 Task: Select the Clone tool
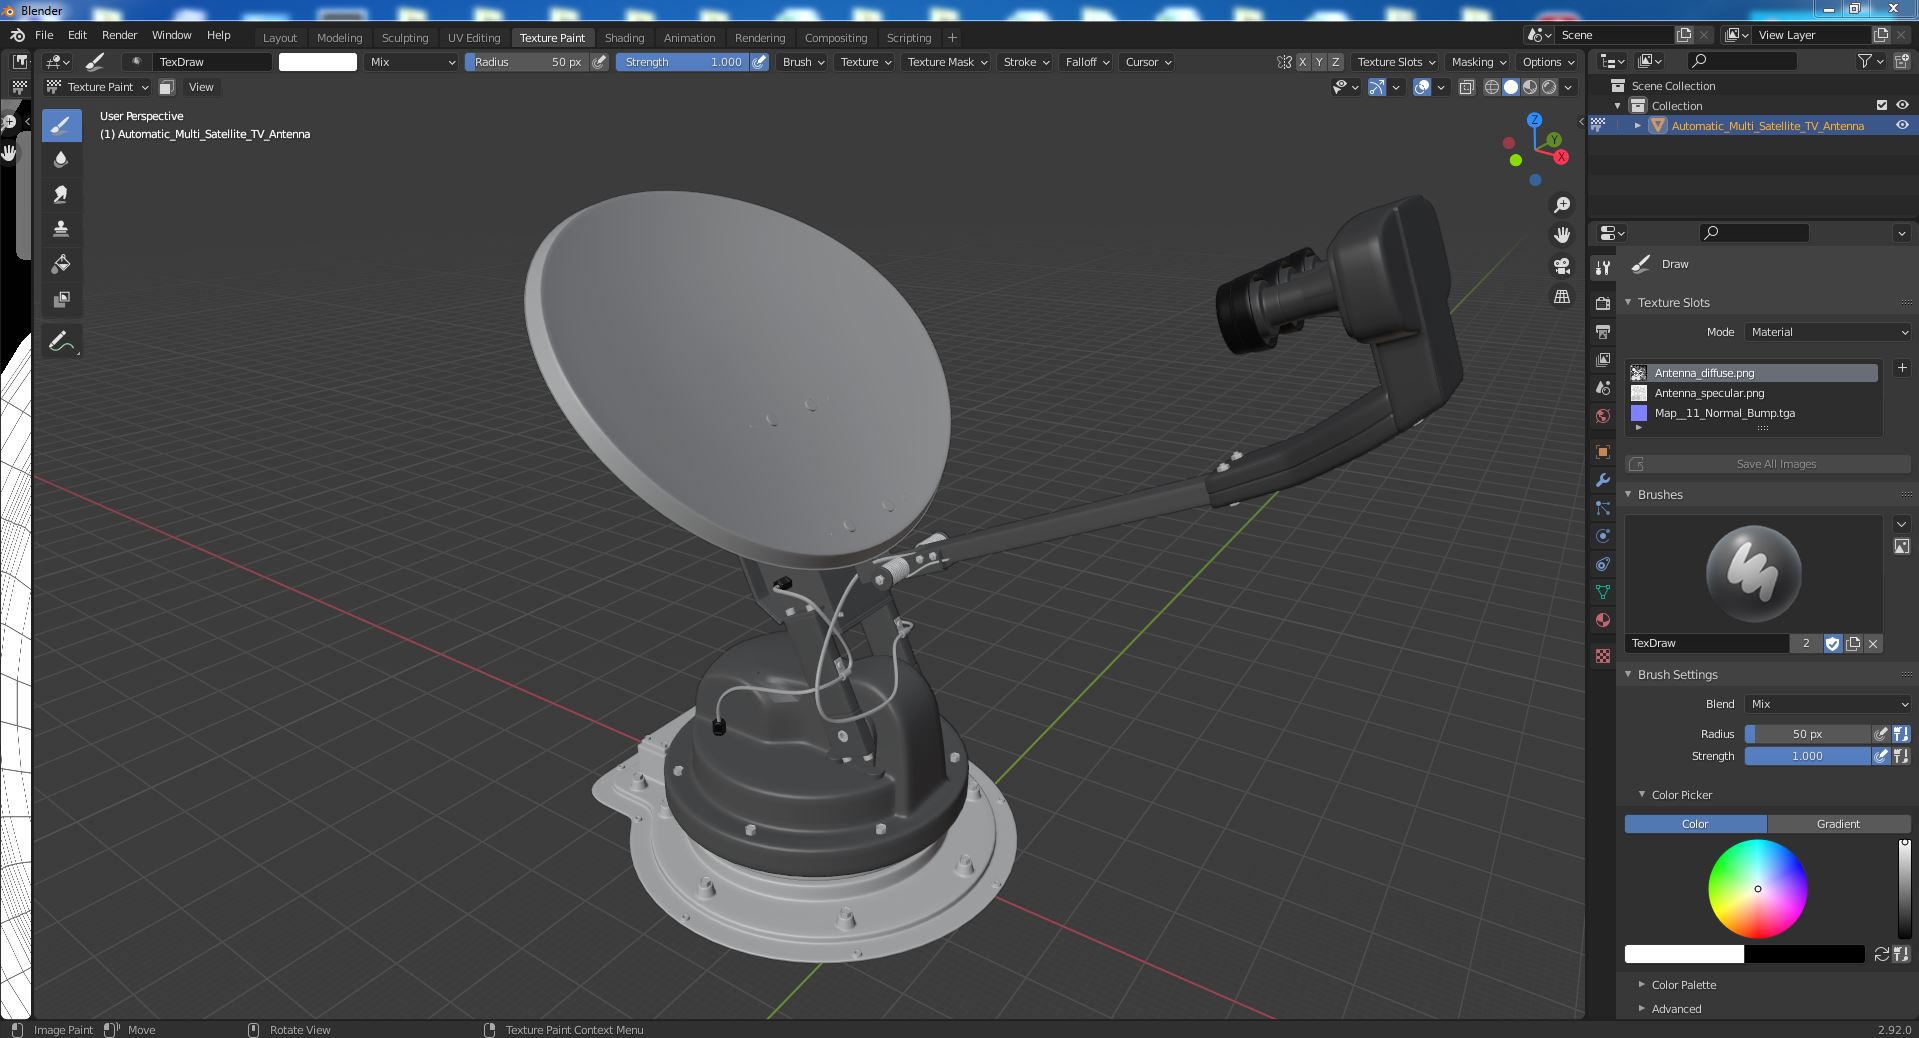[x=61, y=229]
